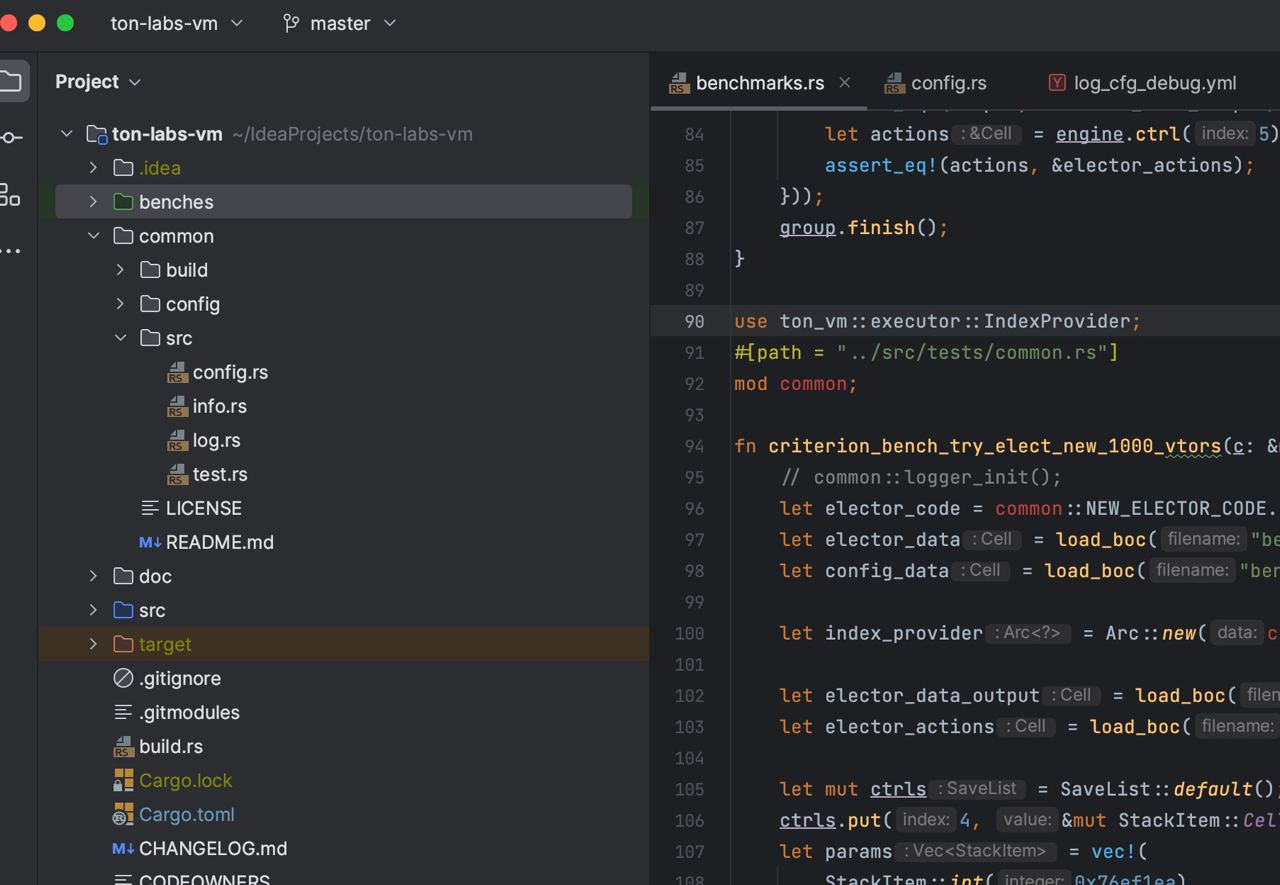
Task: Select the build.rs file in tree
Action: [170, 746]
